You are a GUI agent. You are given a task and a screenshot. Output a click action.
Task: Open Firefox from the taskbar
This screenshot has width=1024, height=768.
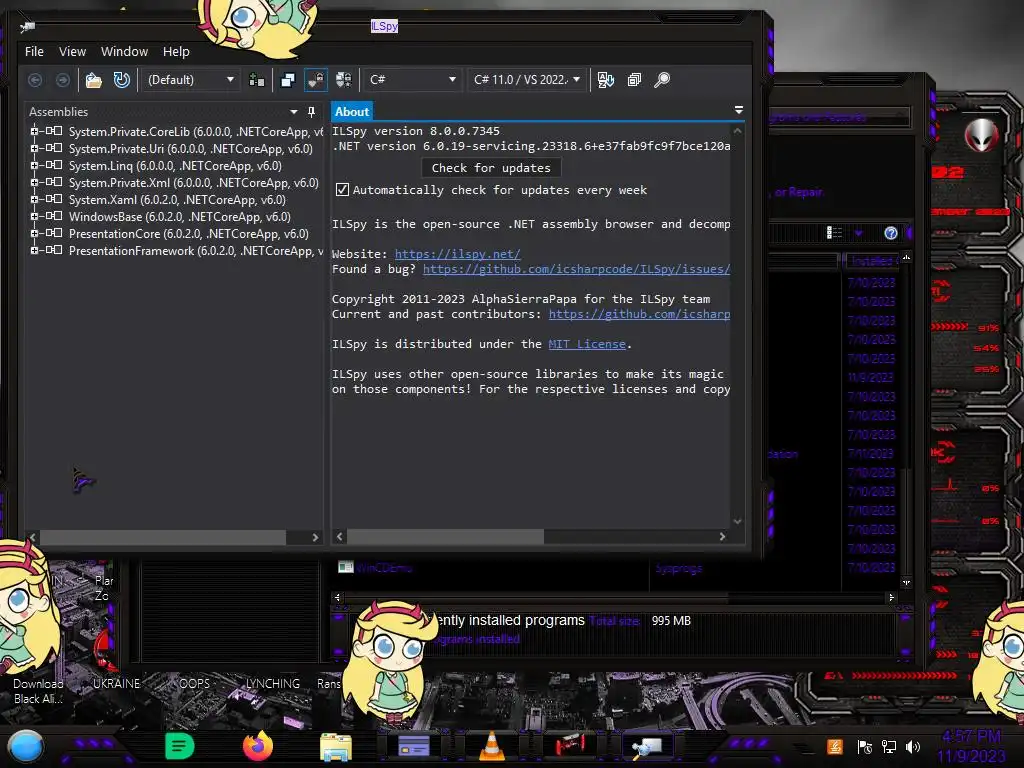[x=258, y=746]
